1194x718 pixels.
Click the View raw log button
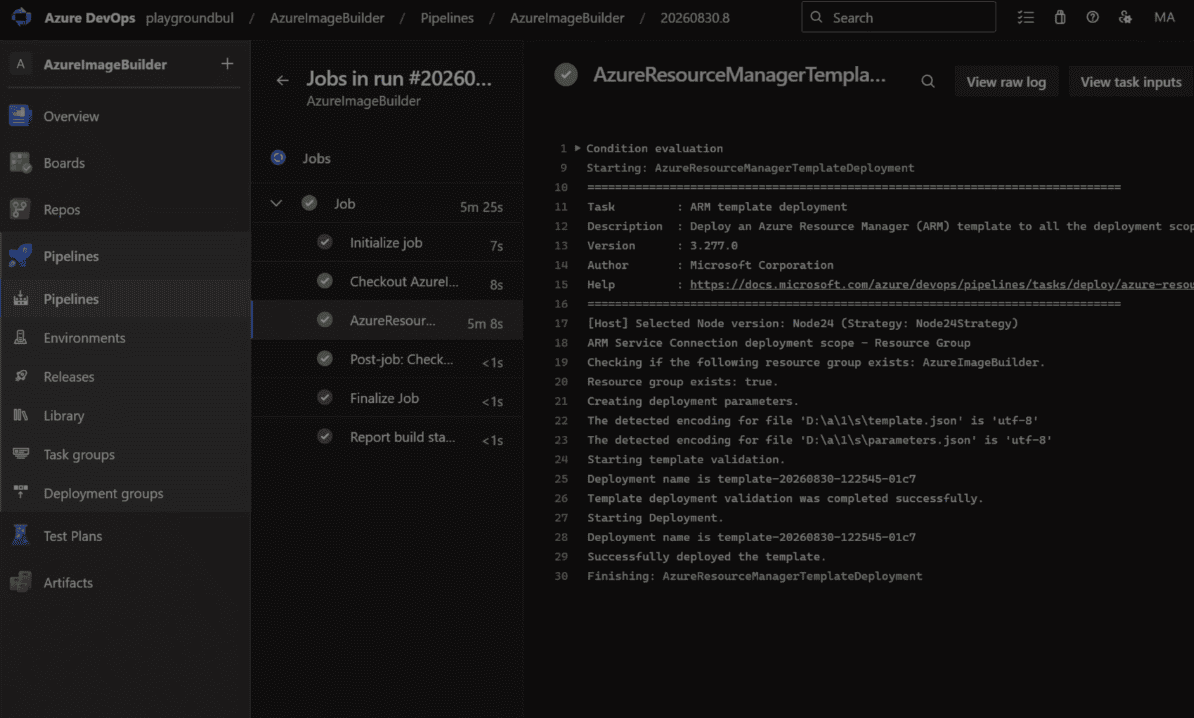click(1006, 81)
